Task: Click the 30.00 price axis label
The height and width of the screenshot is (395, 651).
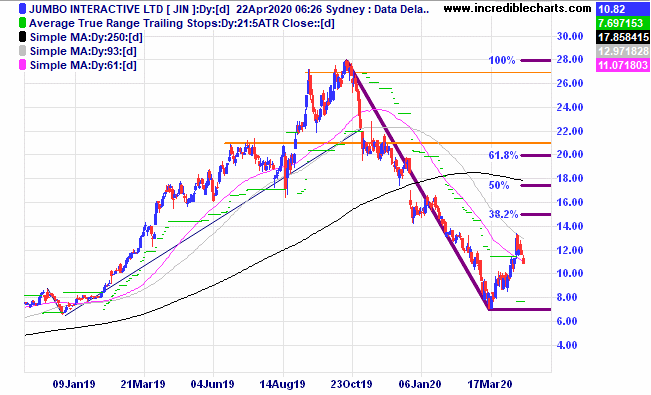Action: [570, 36]
